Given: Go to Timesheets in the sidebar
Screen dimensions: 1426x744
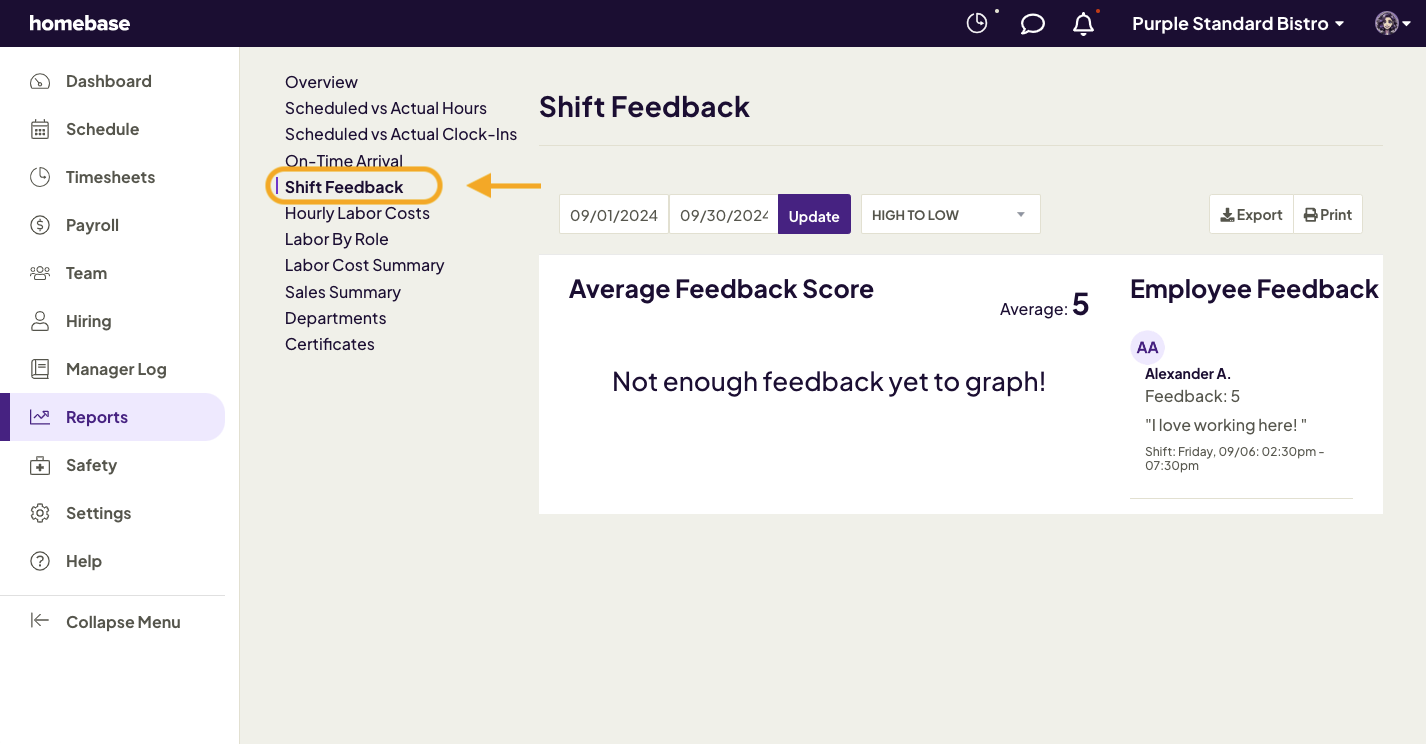Looking at the screenshot, I should [x=112, y=177].
